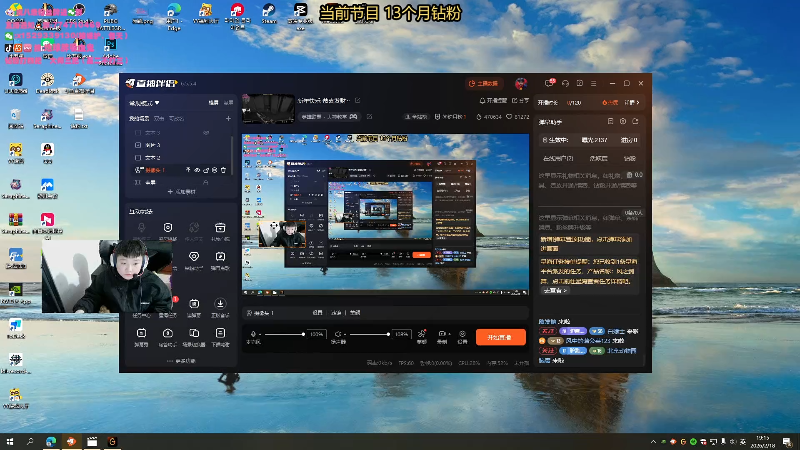This screenshot has height=450, width=800.
Task: Open the headset customer service icon
Action: [x=565, y=83]
